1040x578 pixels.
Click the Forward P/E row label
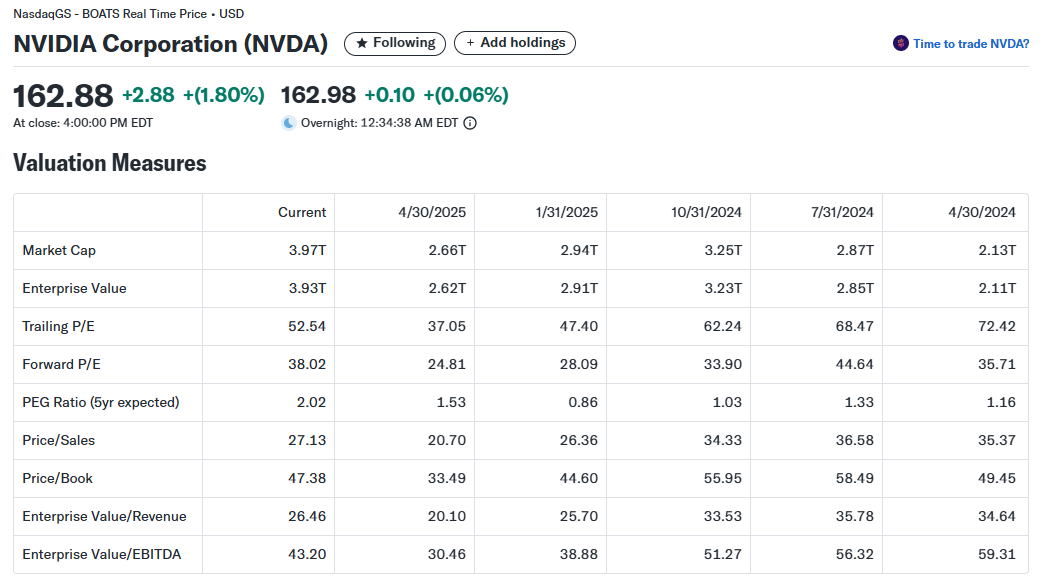pos(62,364)
